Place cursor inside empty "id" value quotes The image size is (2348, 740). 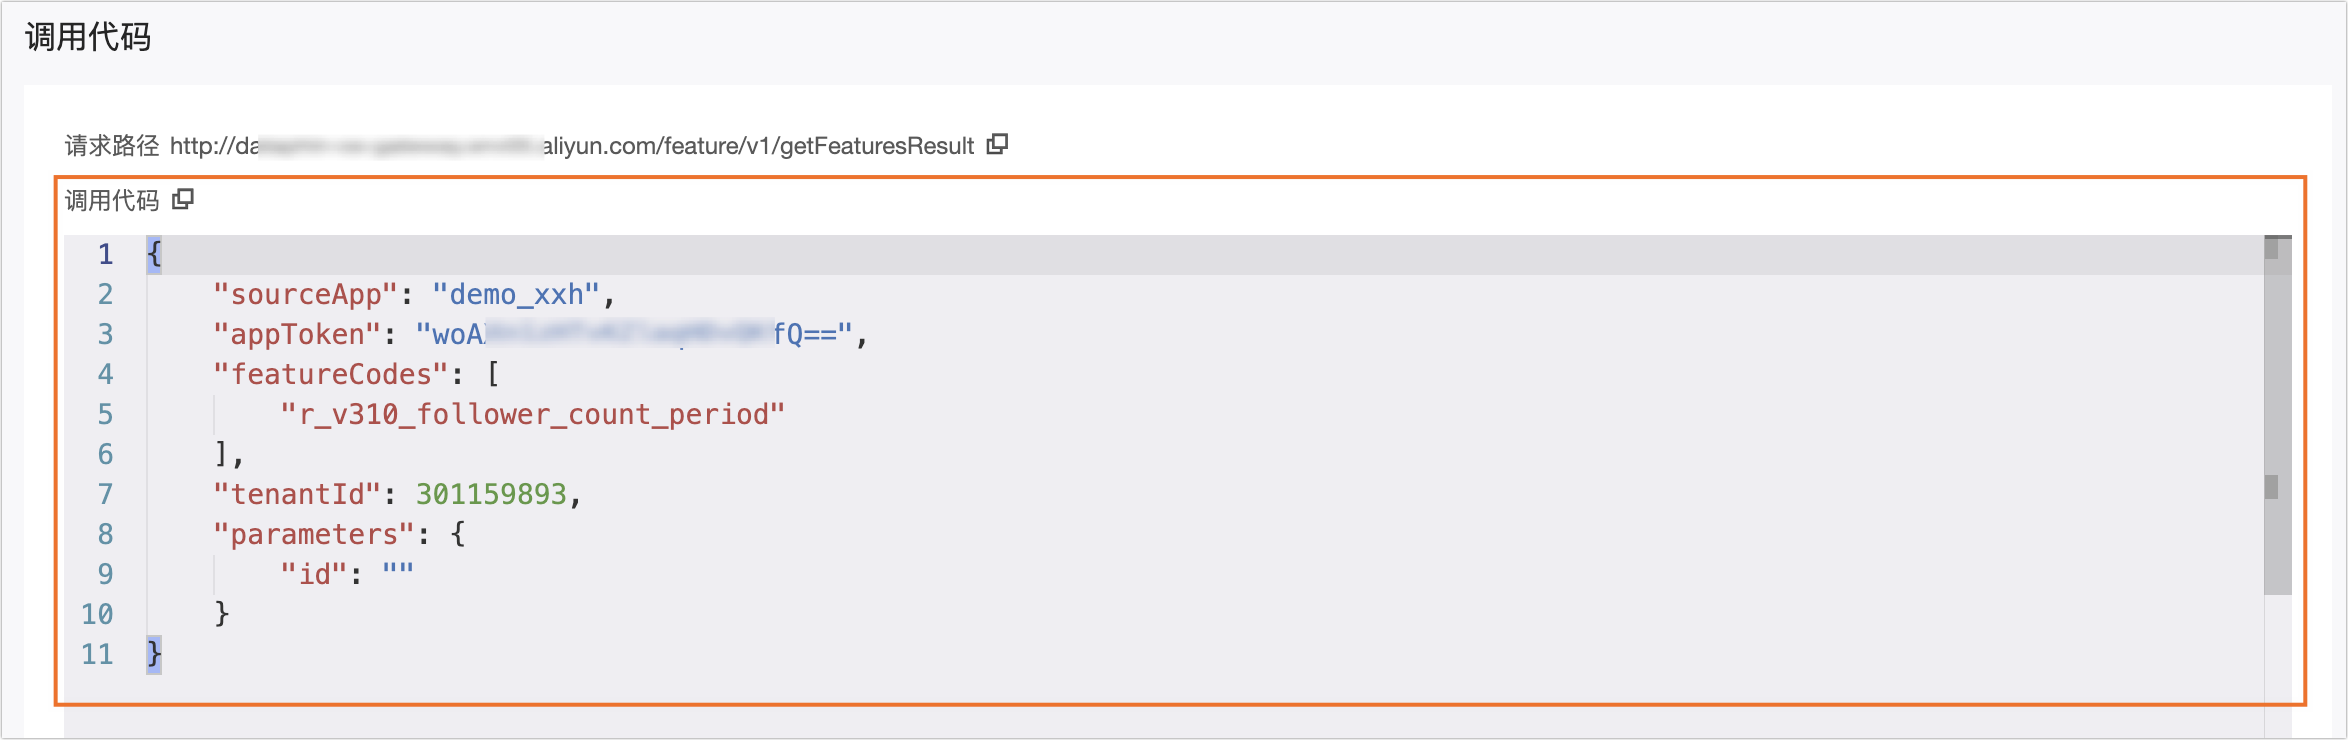[398, 574]
